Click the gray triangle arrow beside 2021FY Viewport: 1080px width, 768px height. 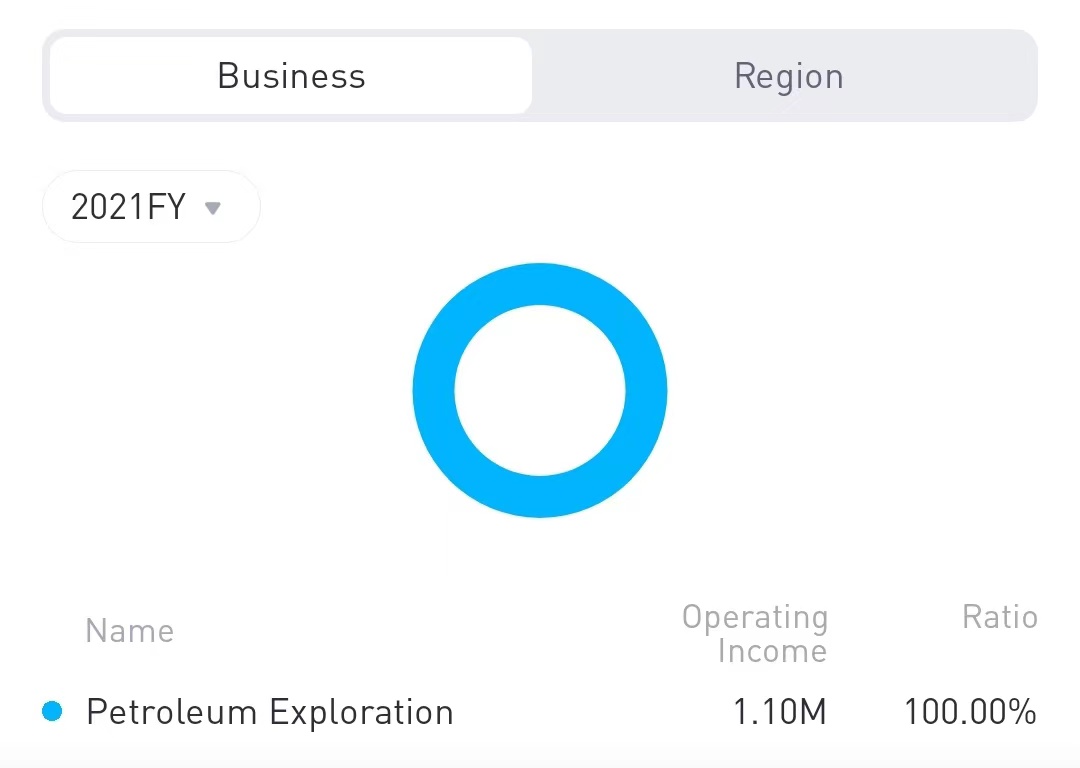click(x=212, y=208)
